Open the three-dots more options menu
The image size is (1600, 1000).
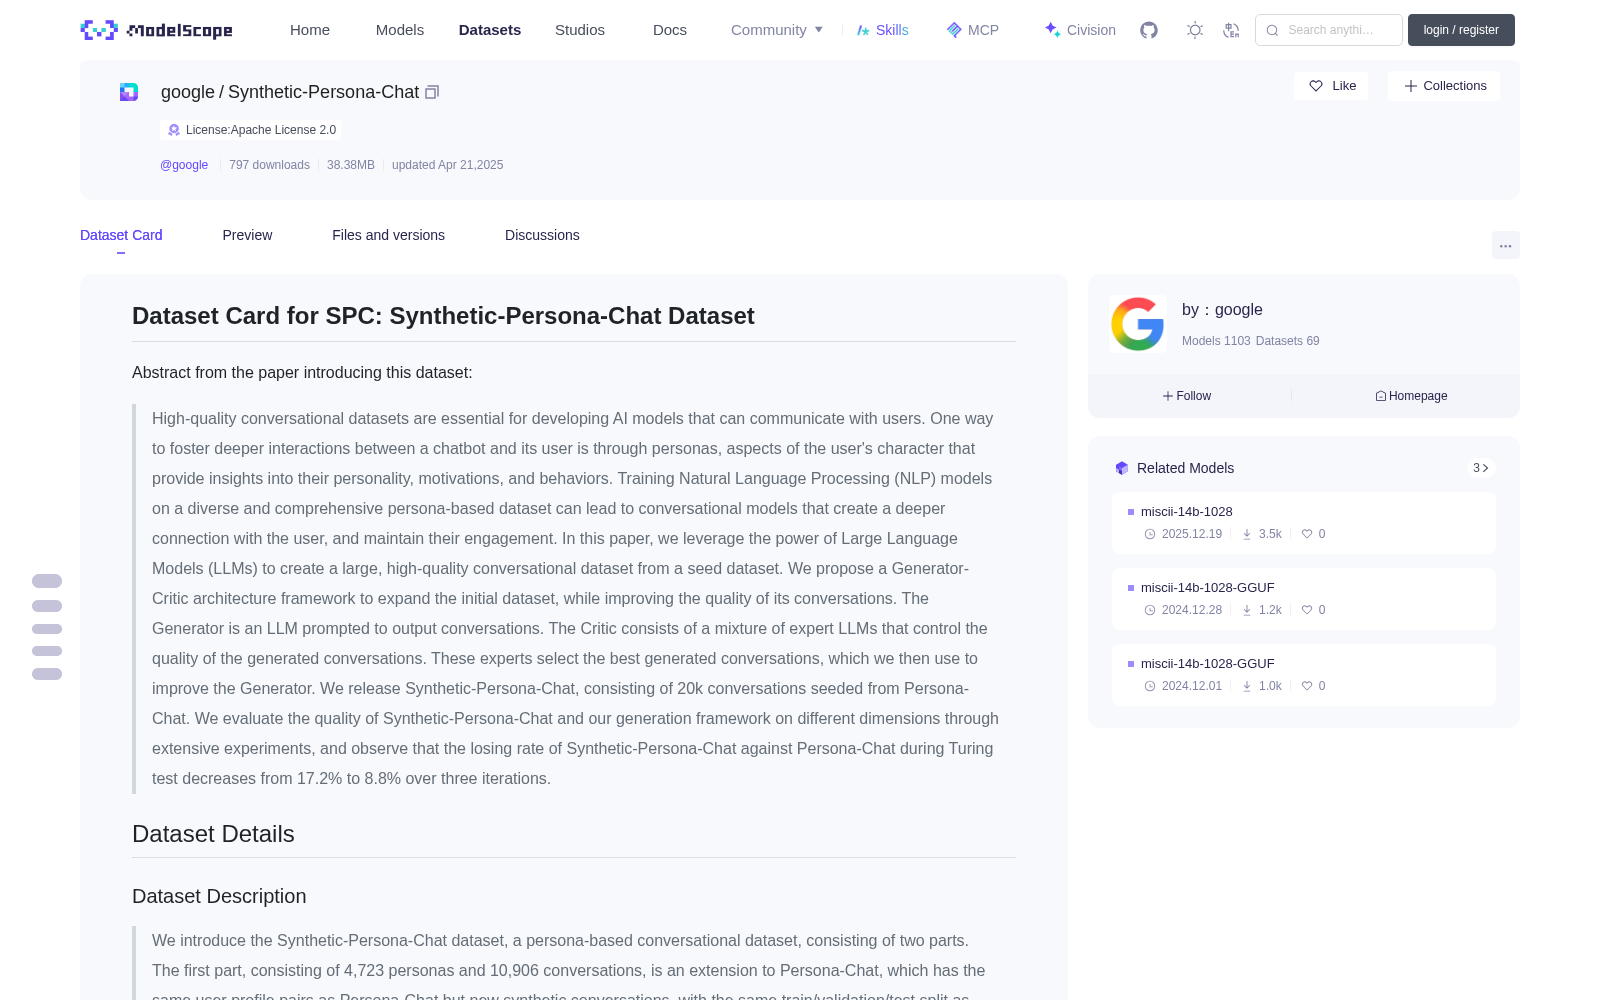1505,245
